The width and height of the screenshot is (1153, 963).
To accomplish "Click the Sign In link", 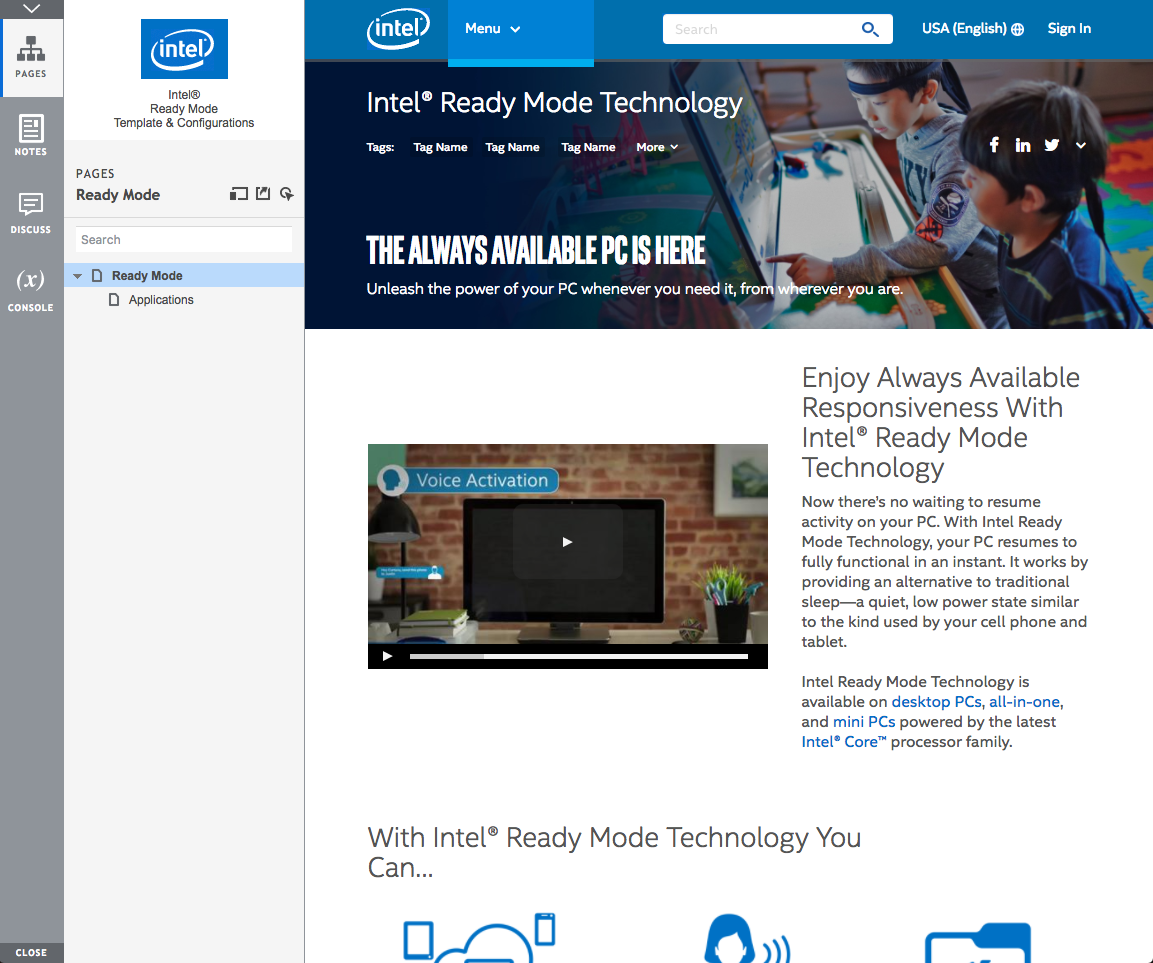I will [1069, 29].
